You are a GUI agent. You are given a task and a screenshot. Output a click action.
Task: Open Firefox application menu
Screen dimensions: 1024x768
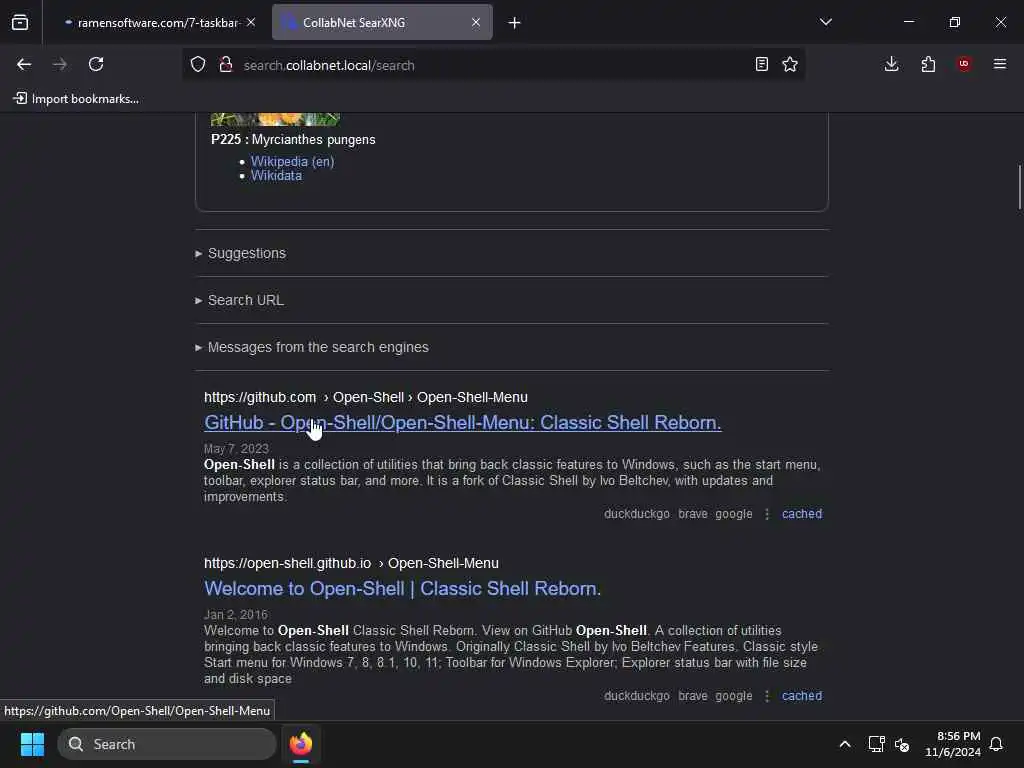[1000, 64]
